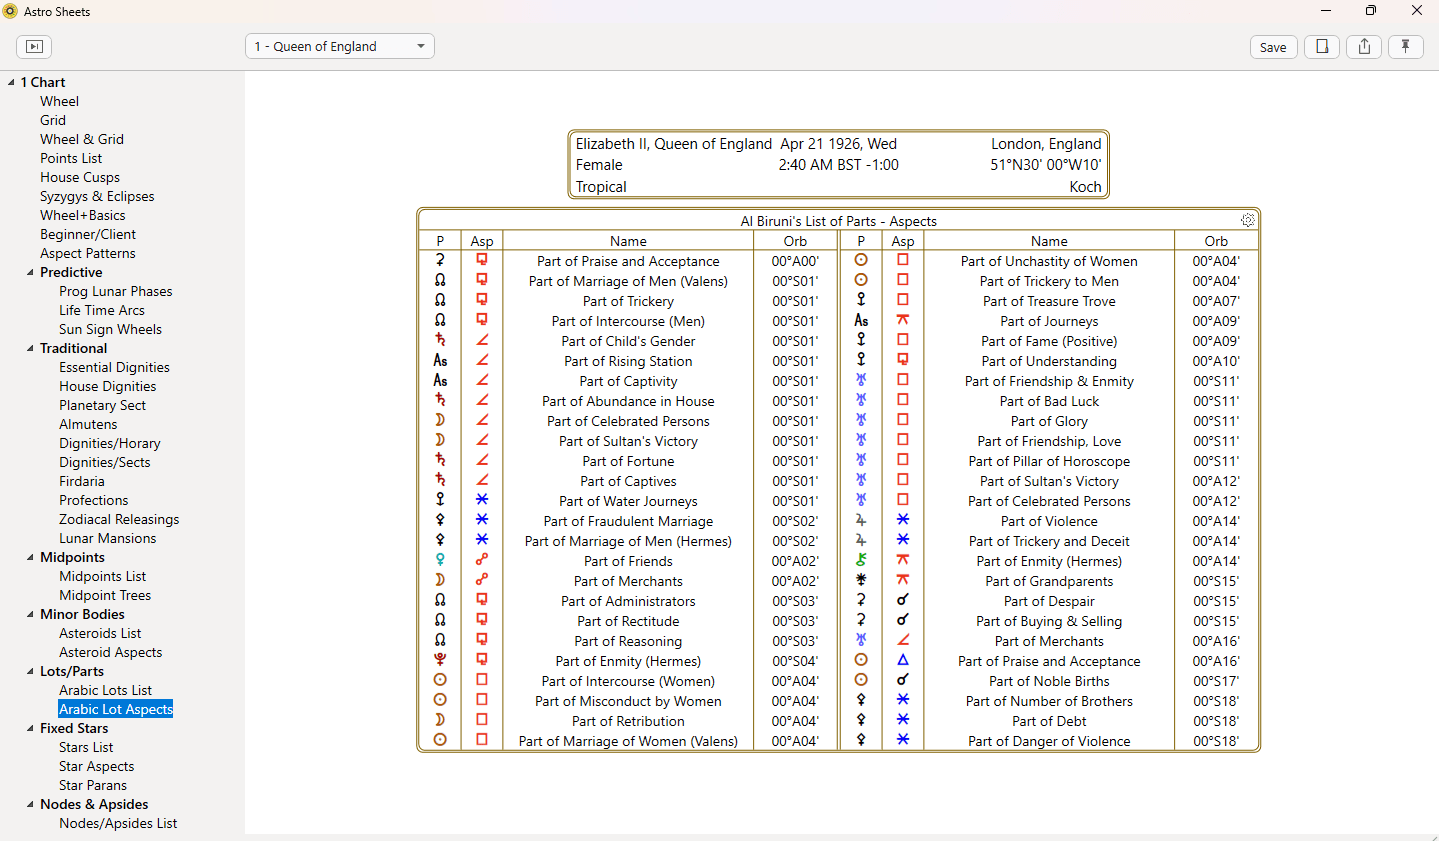
Task: Click the Saturn glyph beside Part of Fortune
Action: pyautogui.click(x=440, y=460)
